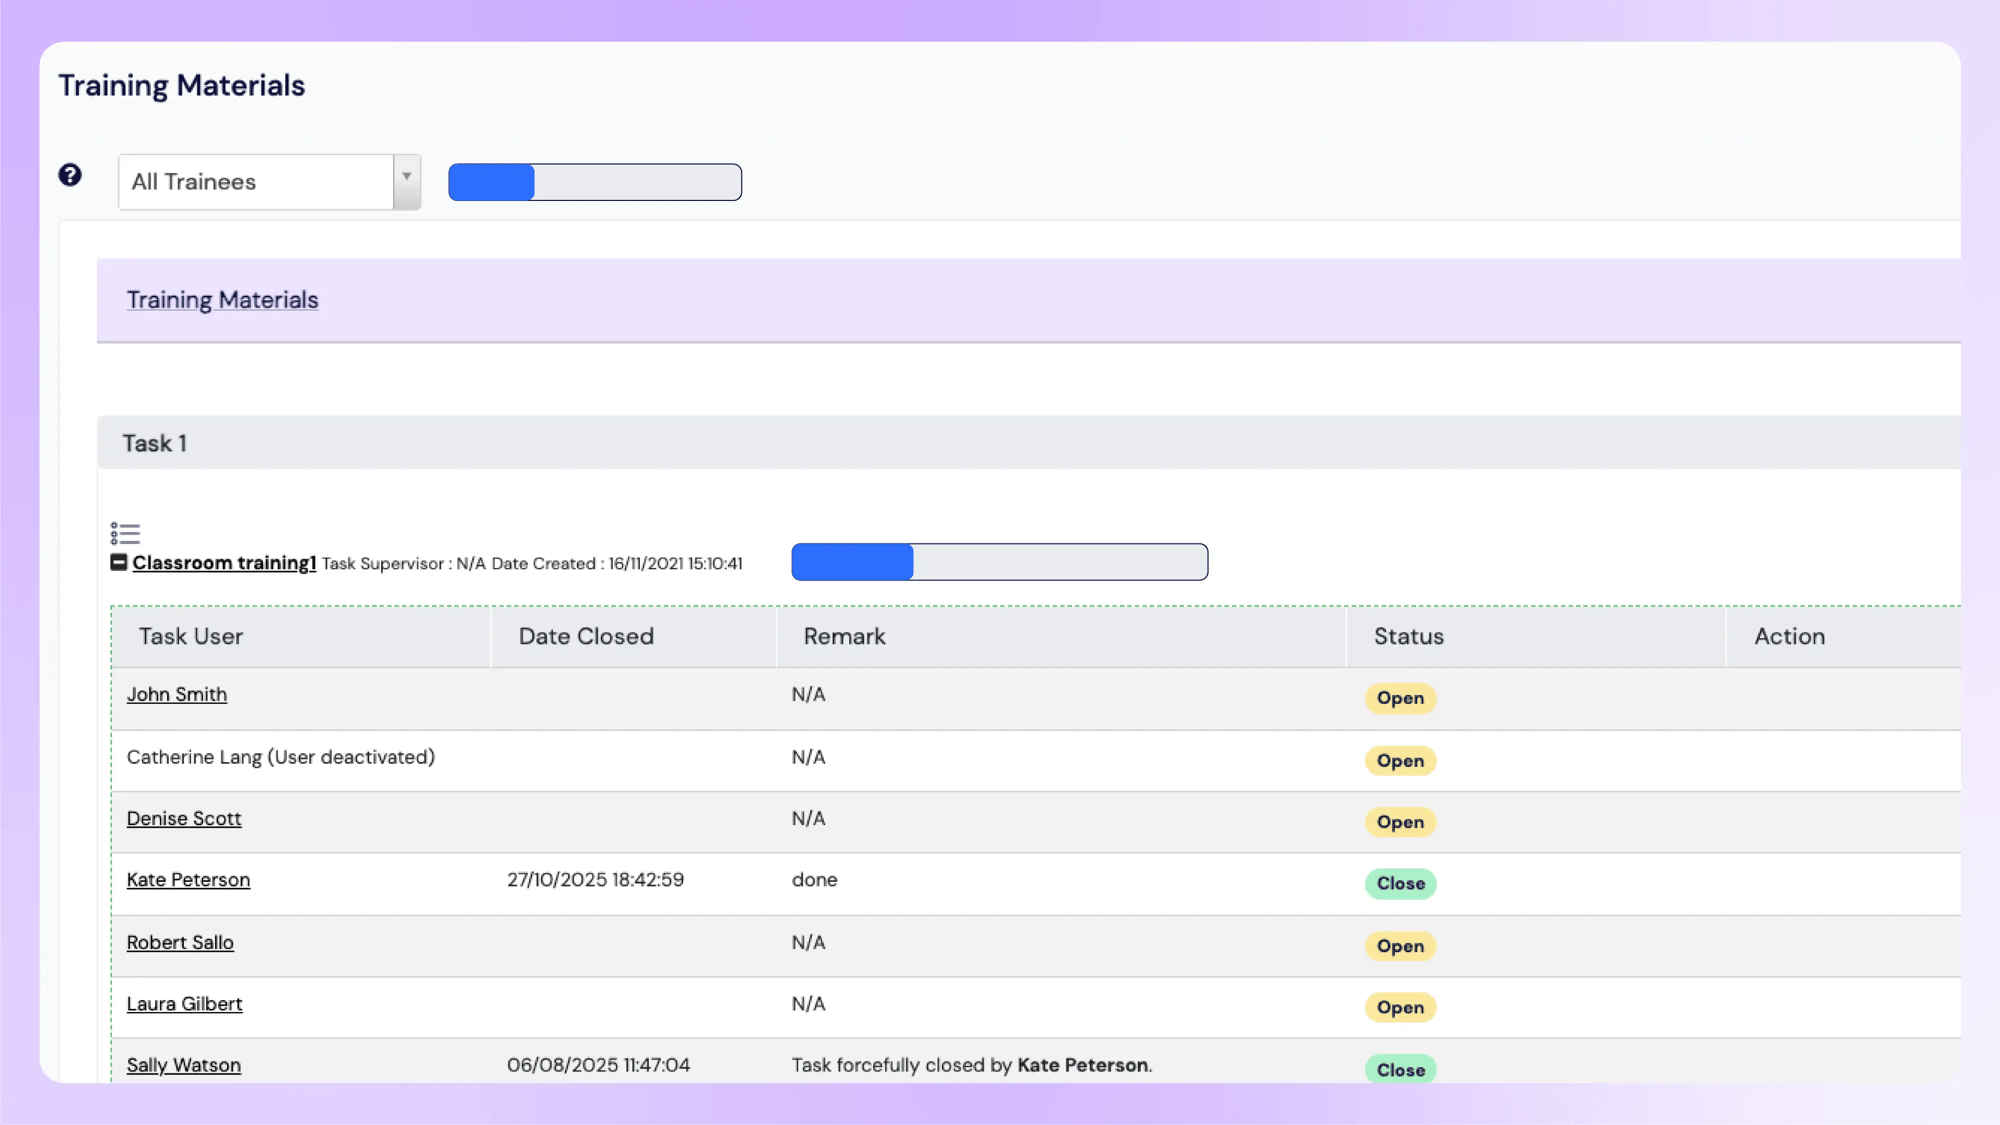This screenshot has width=2000, height=1125.
Task: Click the overall trainee progress bar
Action: [x=595, y=181]
